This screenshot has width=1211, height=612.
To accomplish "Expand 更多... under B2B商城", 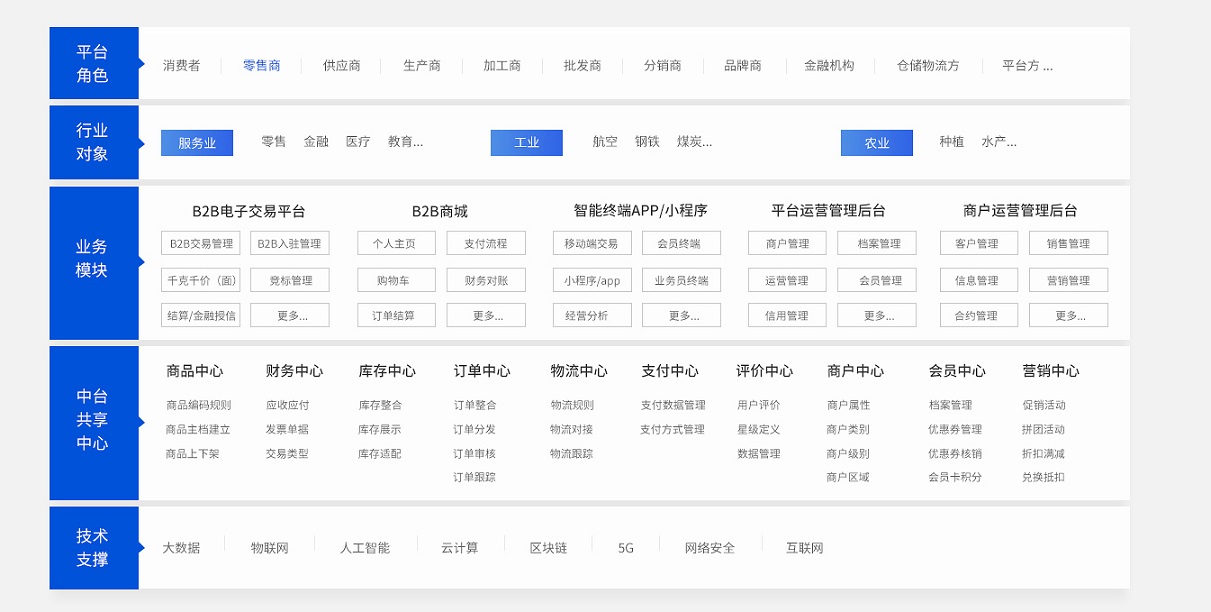I will (486, 315).
